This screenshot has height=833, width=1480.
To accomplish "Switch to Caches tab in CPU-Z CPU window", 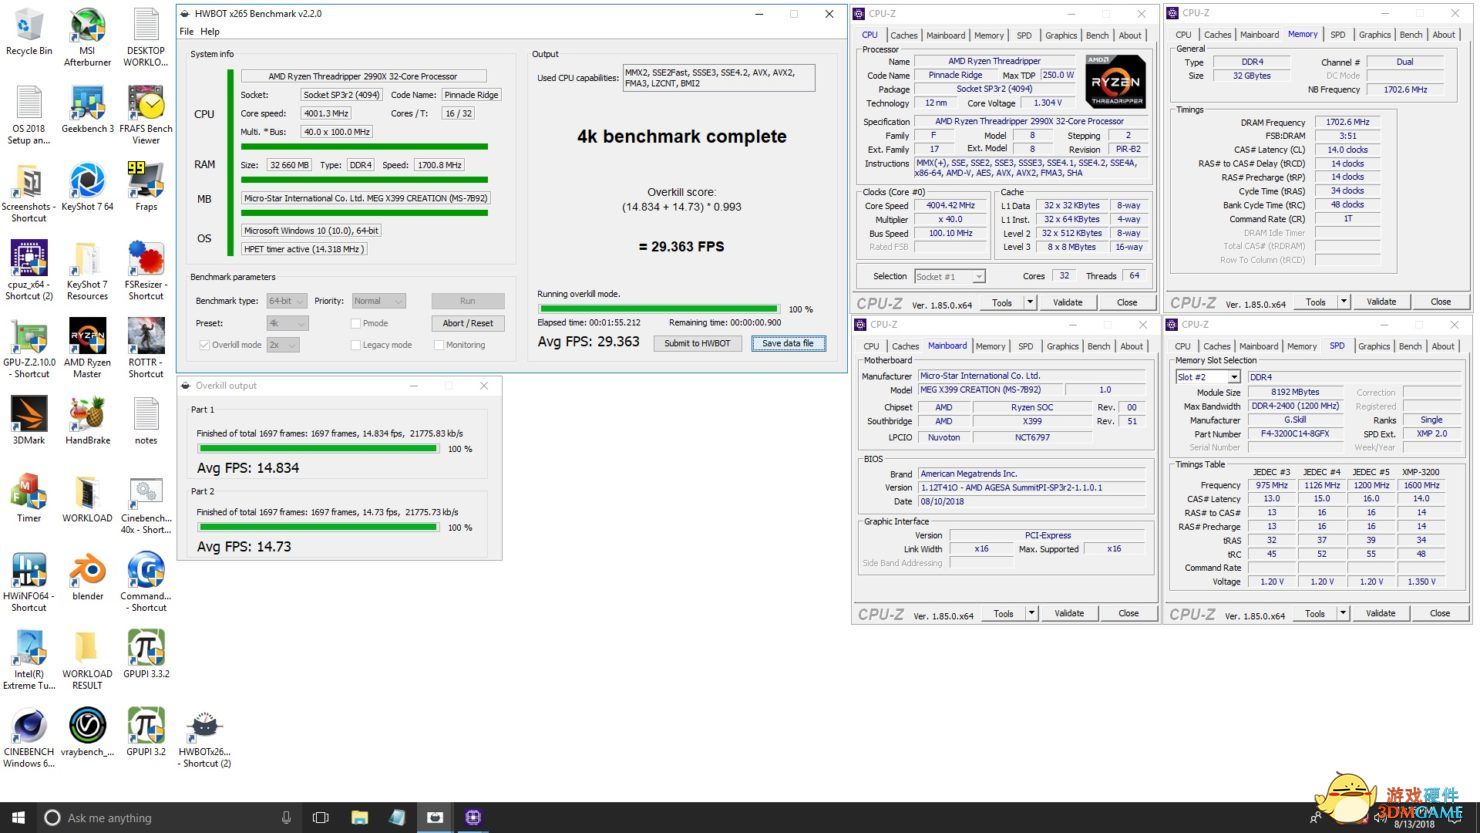I will point(904,35).
